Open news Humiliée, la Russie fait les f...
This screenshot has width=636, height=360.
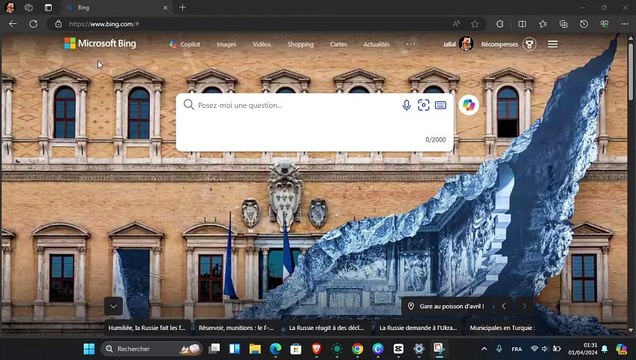click(146, 328)
